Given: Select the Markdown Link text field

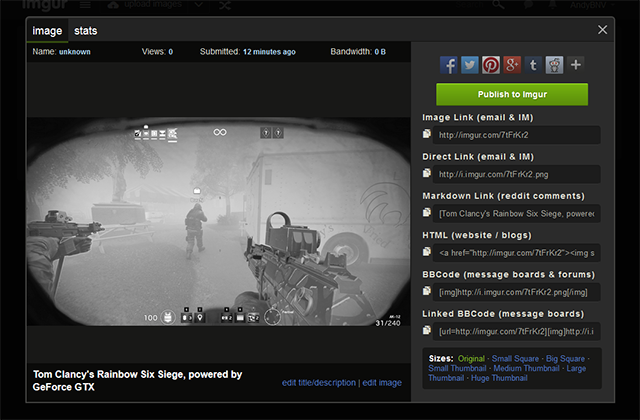Looking at the screenshot, I should [x=517, y=213].
